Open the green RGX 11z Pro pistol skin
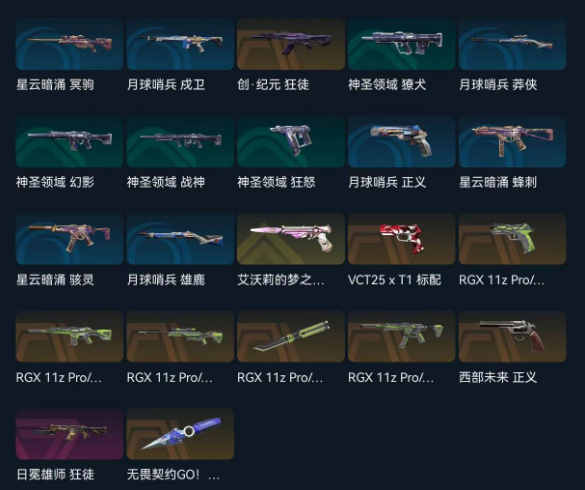 513,239
